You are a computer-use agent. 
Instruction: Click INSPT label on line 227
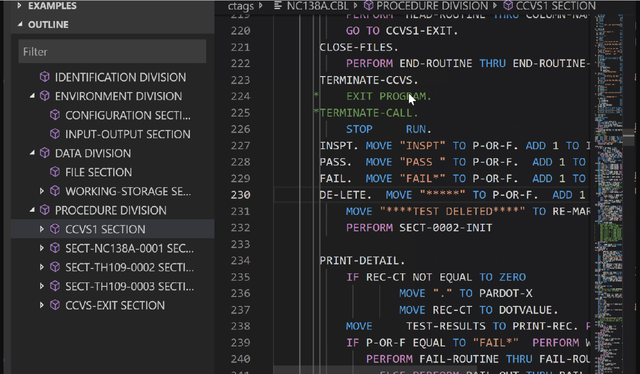coord(339,146)
